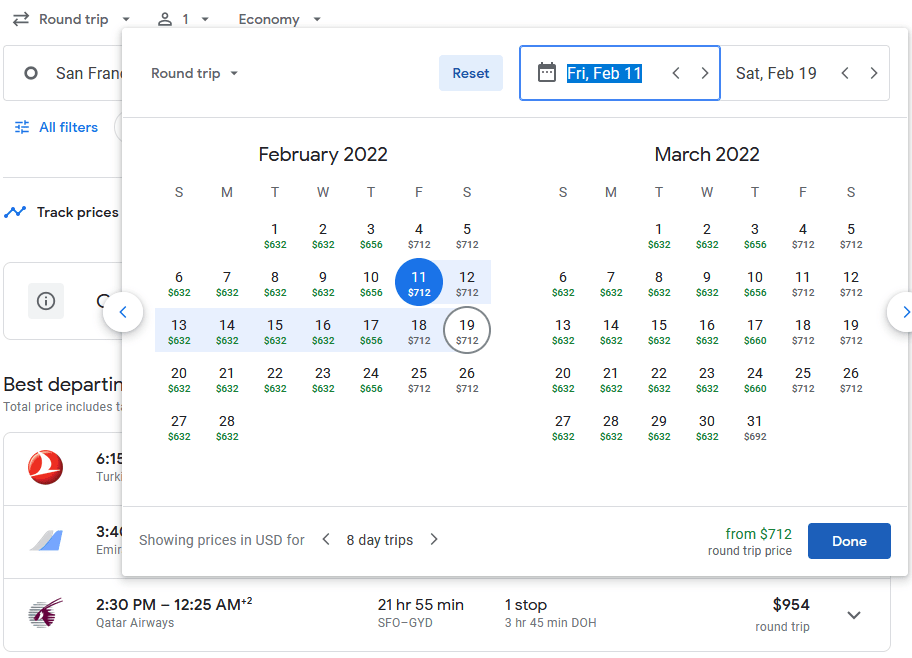
Task: Click the next arrow beside 8 day trips
Action: point(434,539)
